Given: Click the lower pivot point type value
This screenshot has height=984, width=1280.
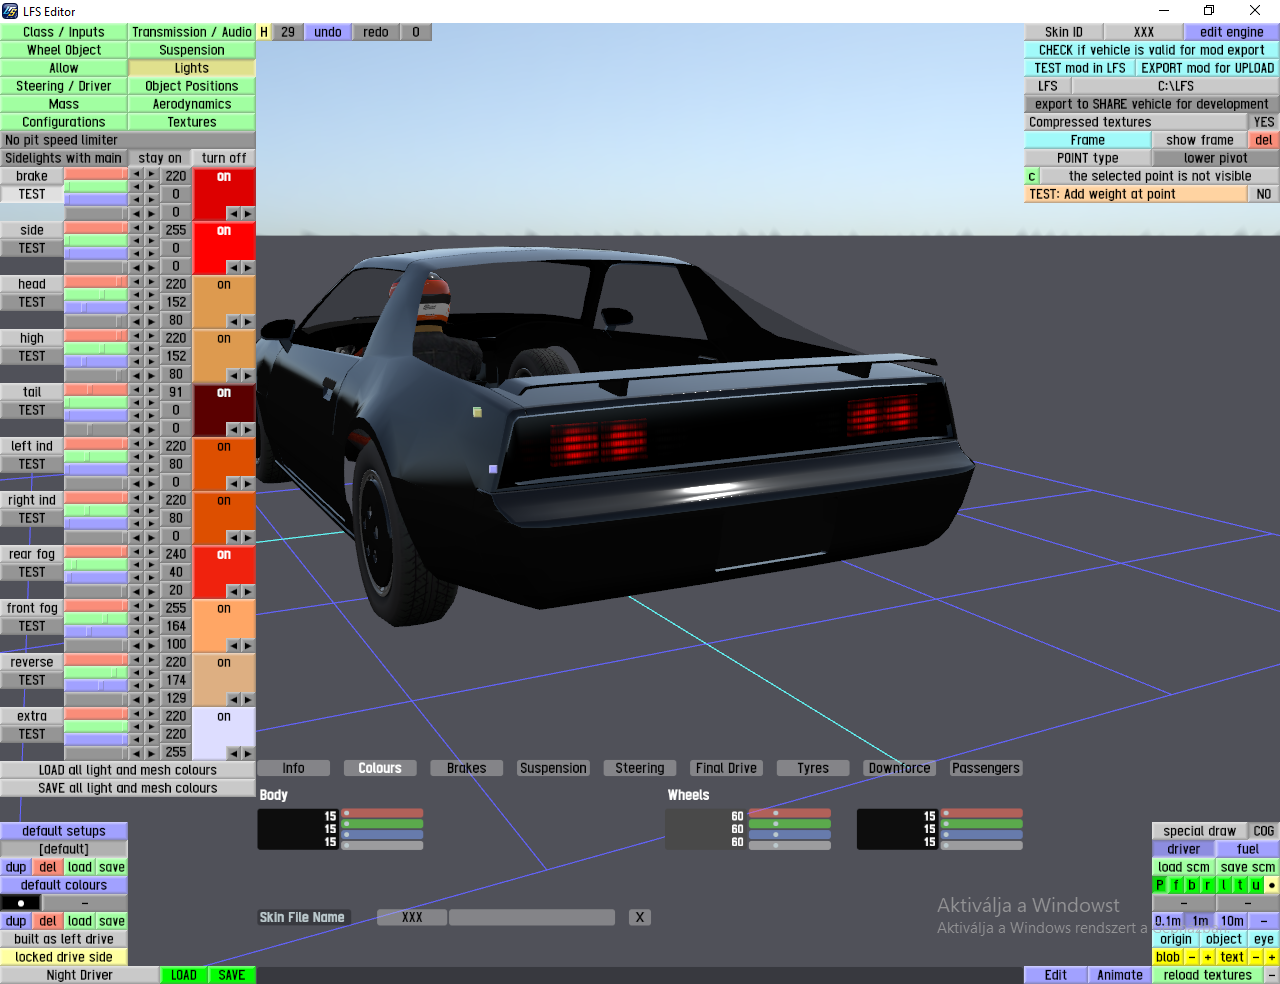Looking at the screenshot, I should pyautogui.click(x=1216, y=158).
